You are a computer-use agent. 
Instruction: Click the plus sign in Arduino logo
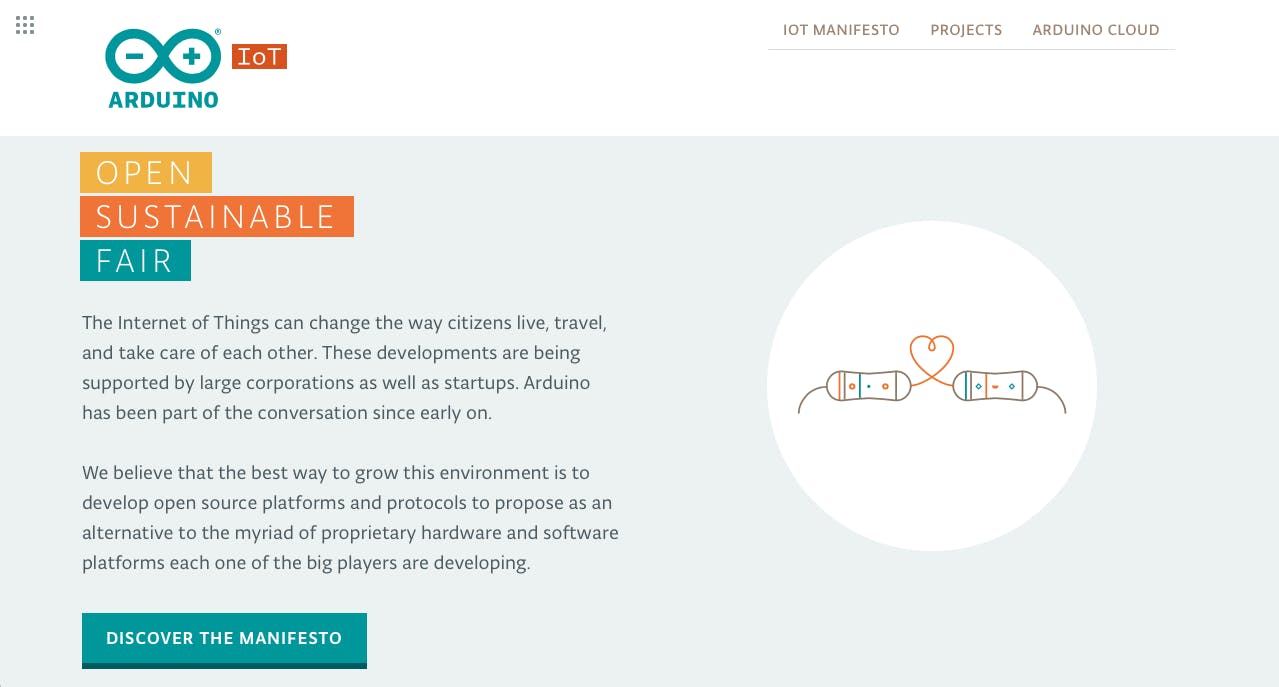point(192,57)
